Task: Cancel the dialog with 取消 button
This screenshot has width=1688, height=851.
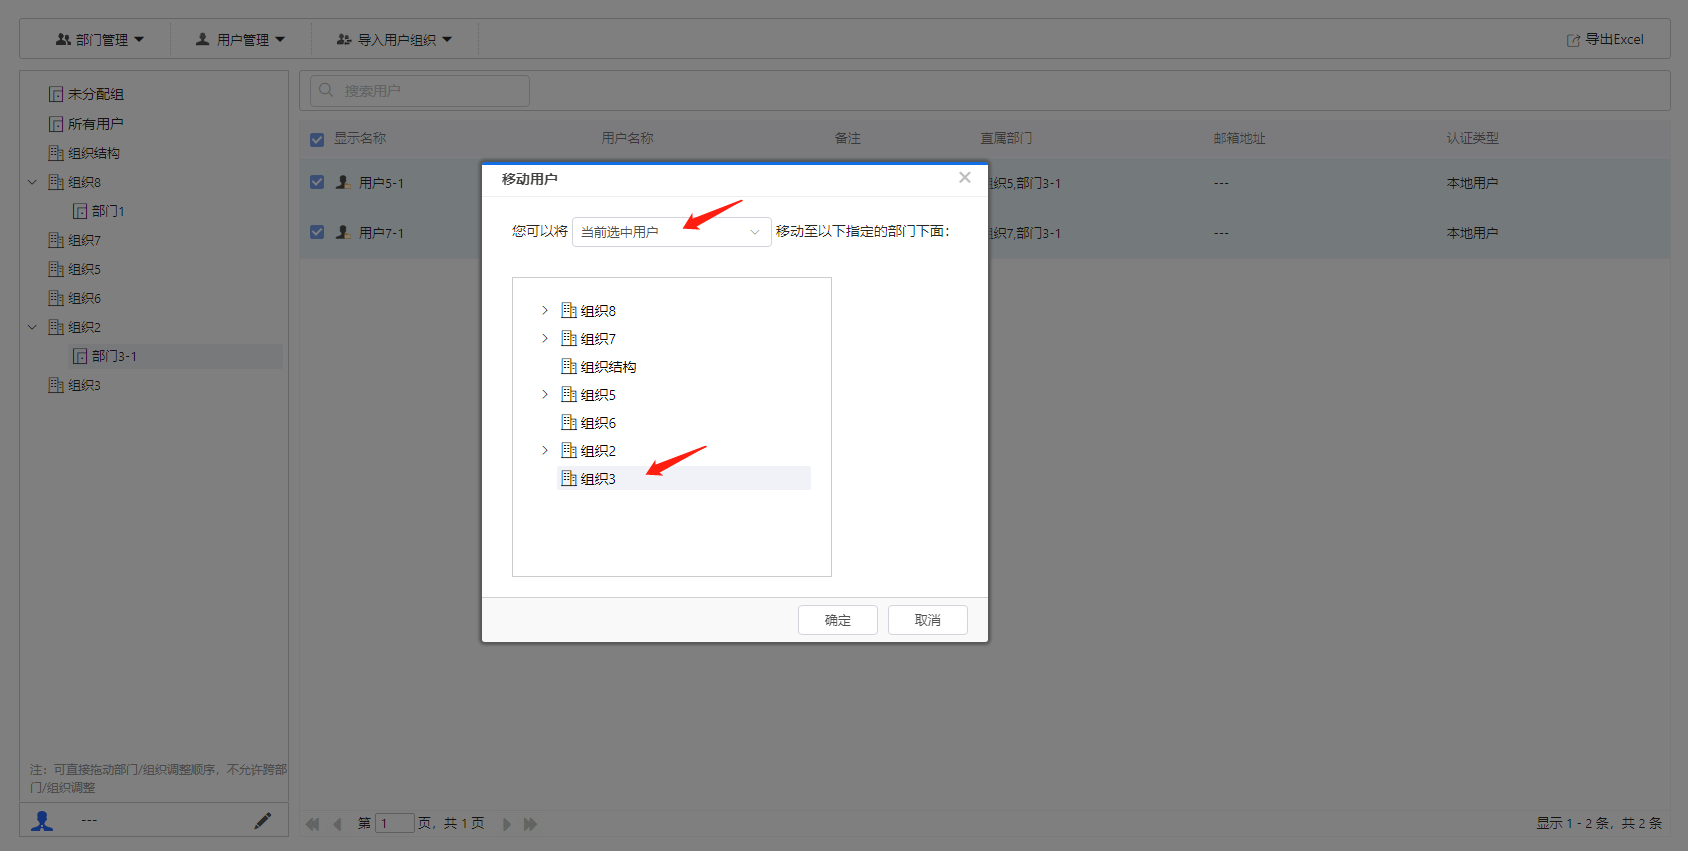Action: coord(928,620)
